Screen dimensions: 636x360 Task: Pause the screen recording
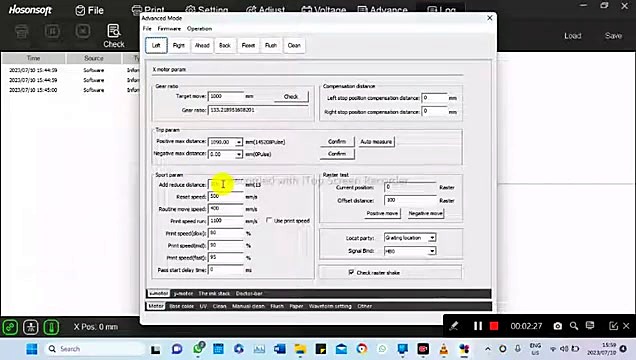(478, 326)
